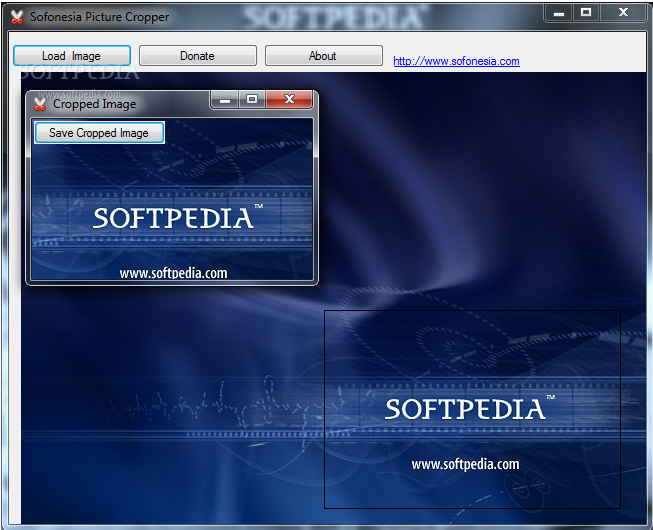Maximize the Sofonesia Picture Cropper main window
This screenshot has height=530, width=653.
[x=586, y=13]
